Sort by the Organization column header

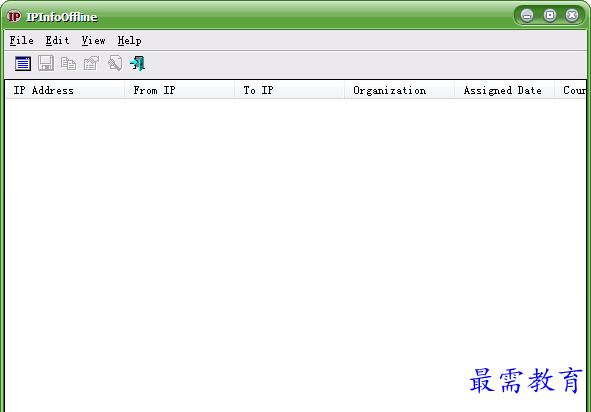(x=400, y=90)
